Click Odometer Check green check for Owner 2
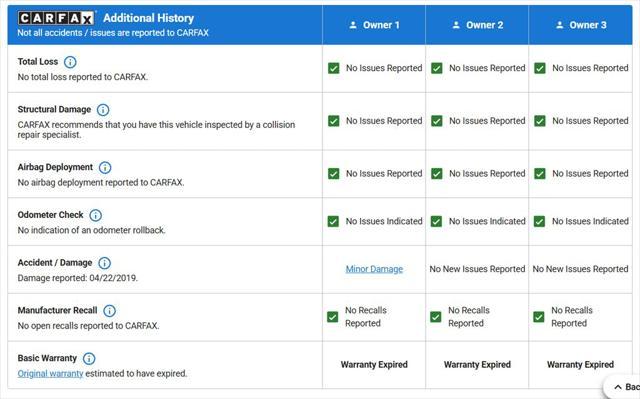Screen dimensions: 640x399 point(436,221)
